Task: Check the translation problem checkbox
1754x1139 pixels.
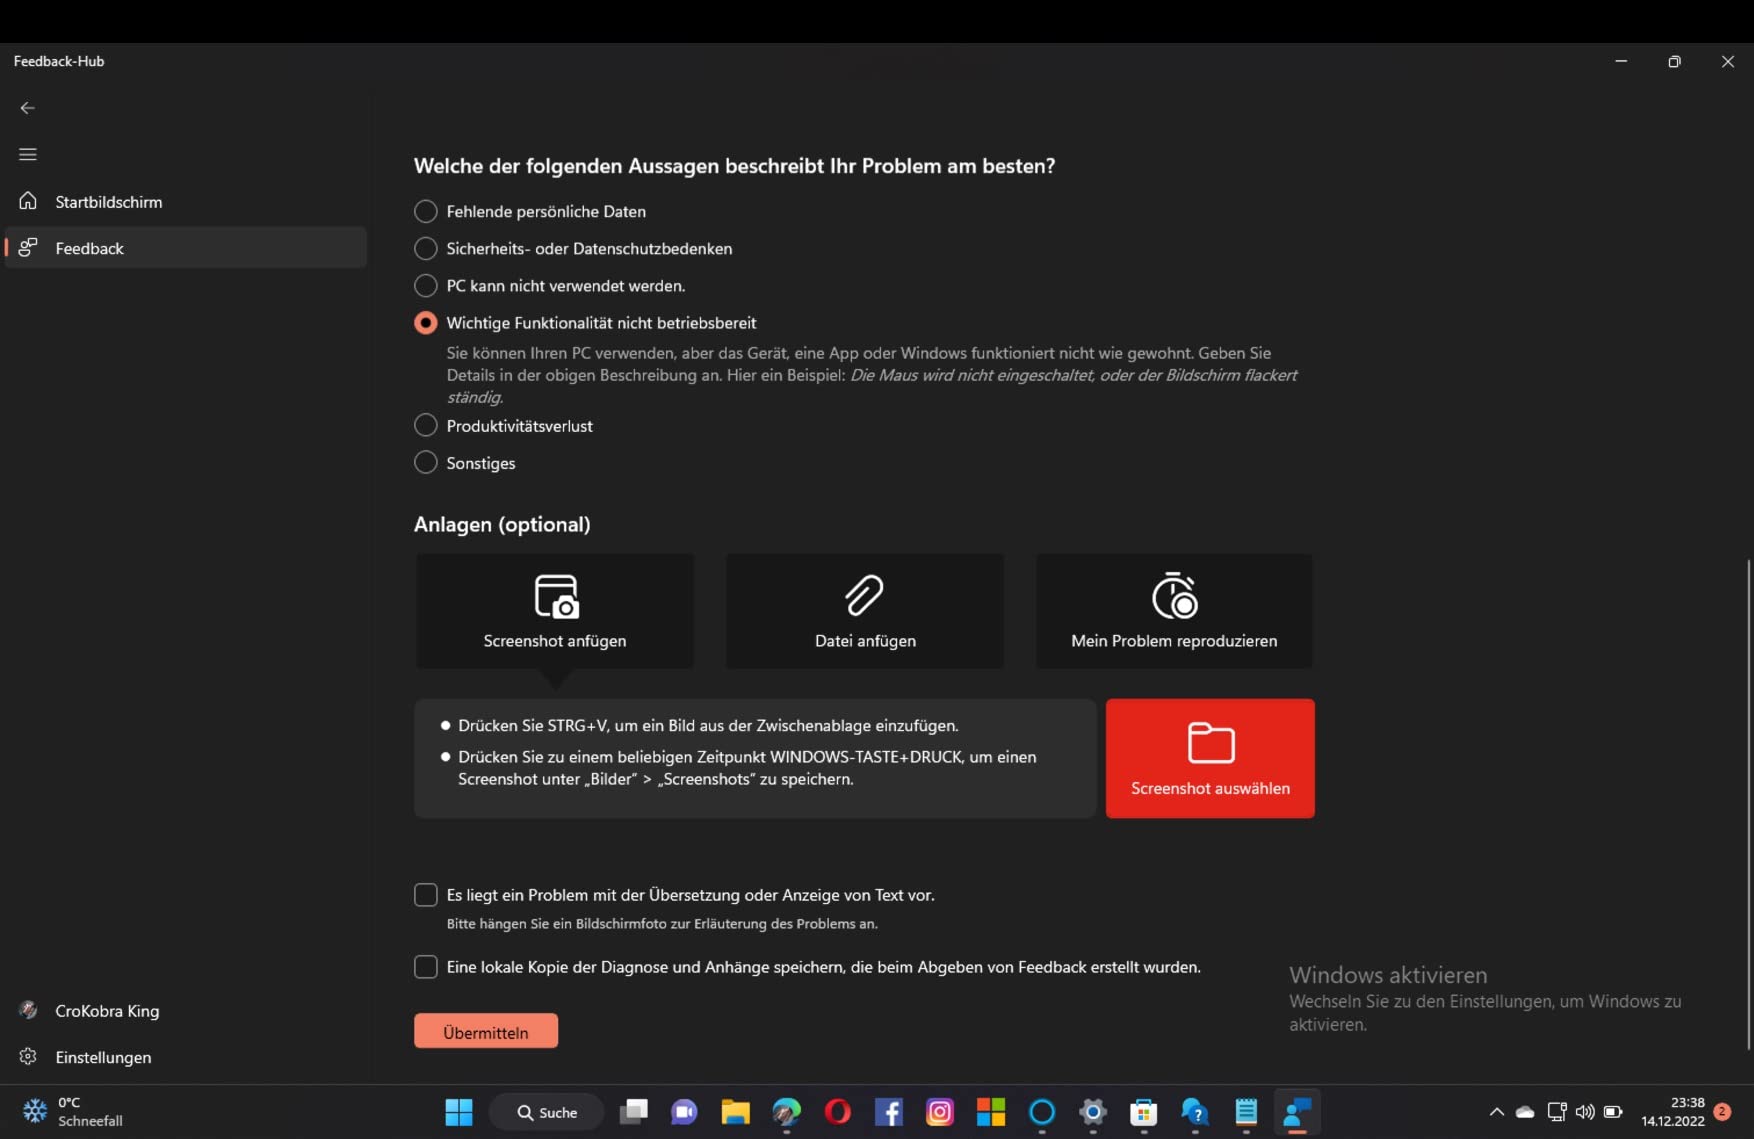Action: tap(426, 894)
